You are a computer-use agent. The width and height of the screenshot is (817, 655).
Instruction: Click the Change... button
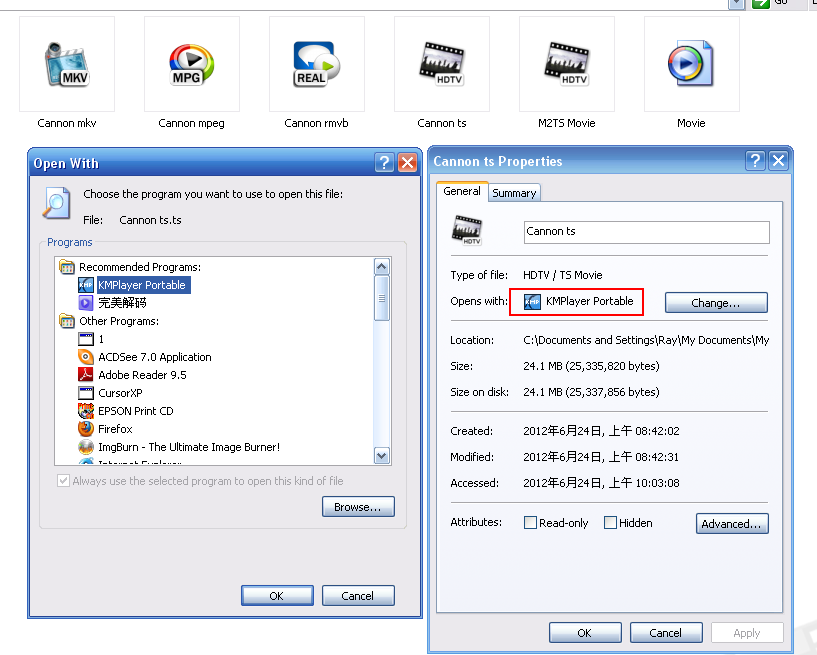716,303
